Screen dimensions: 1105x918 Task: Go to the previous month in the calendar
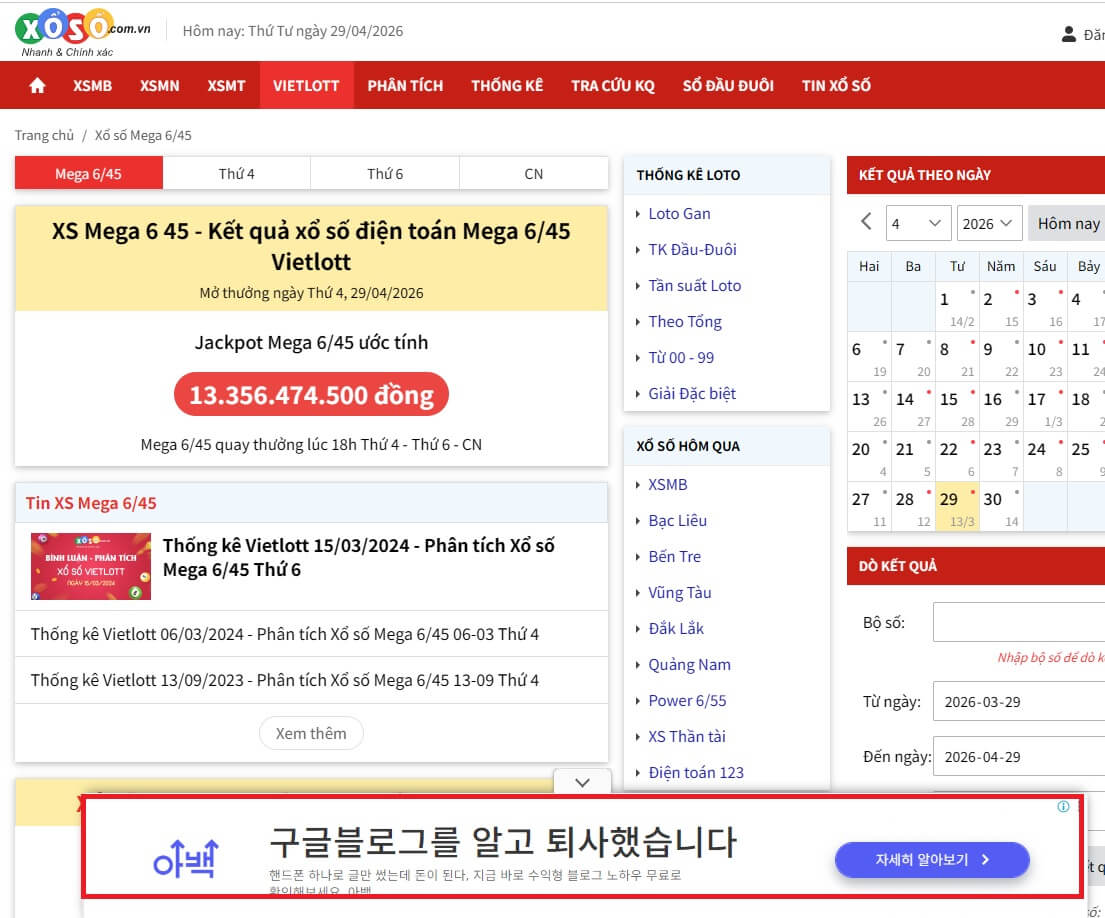point(866,222)
